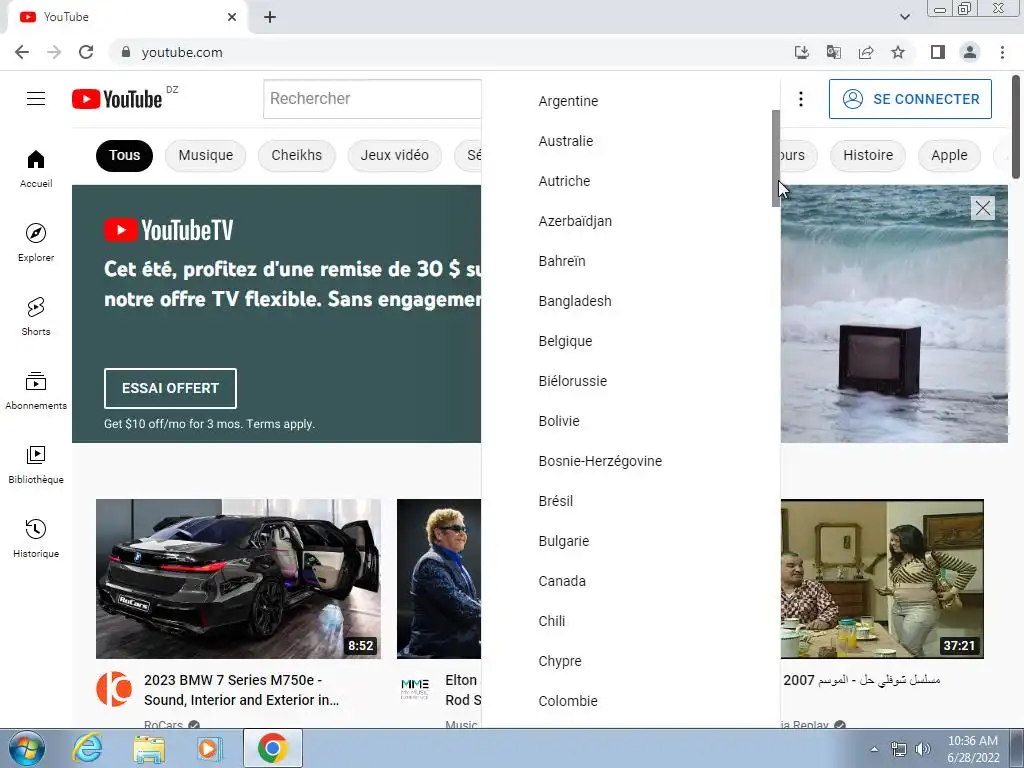Click the browser forward arrow

pos(54,52)
